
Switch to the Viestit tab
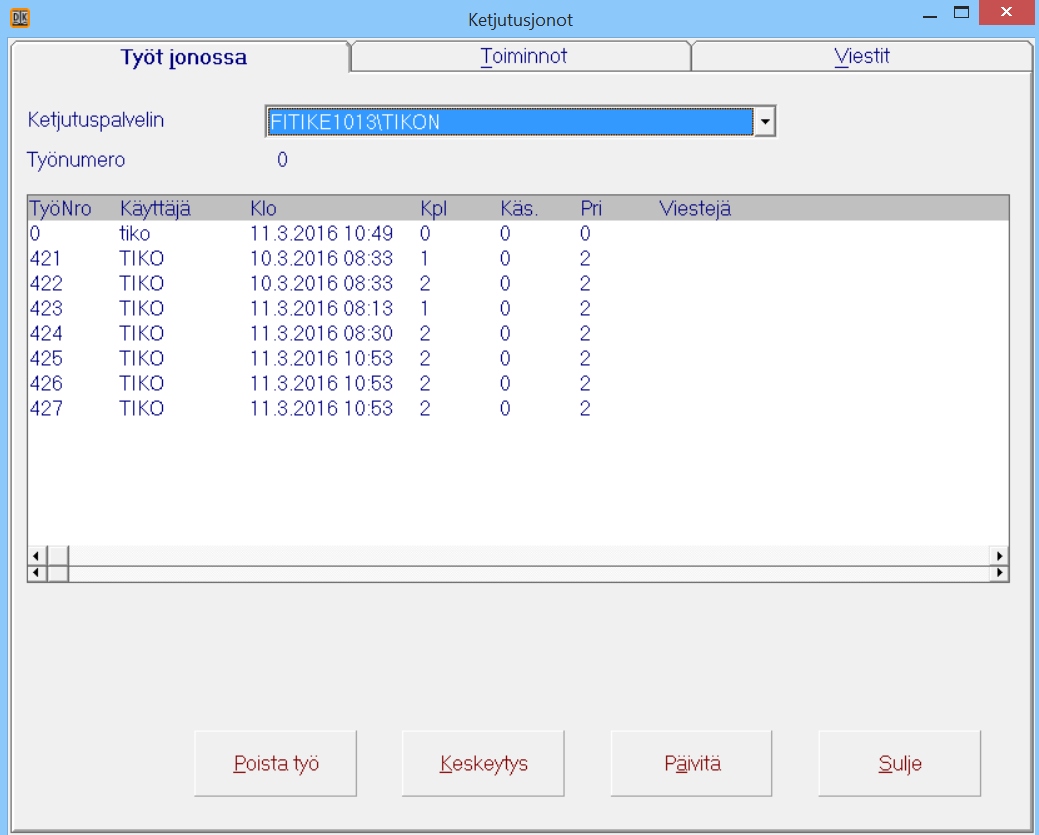pyautogui.click(x=861, y=56)
